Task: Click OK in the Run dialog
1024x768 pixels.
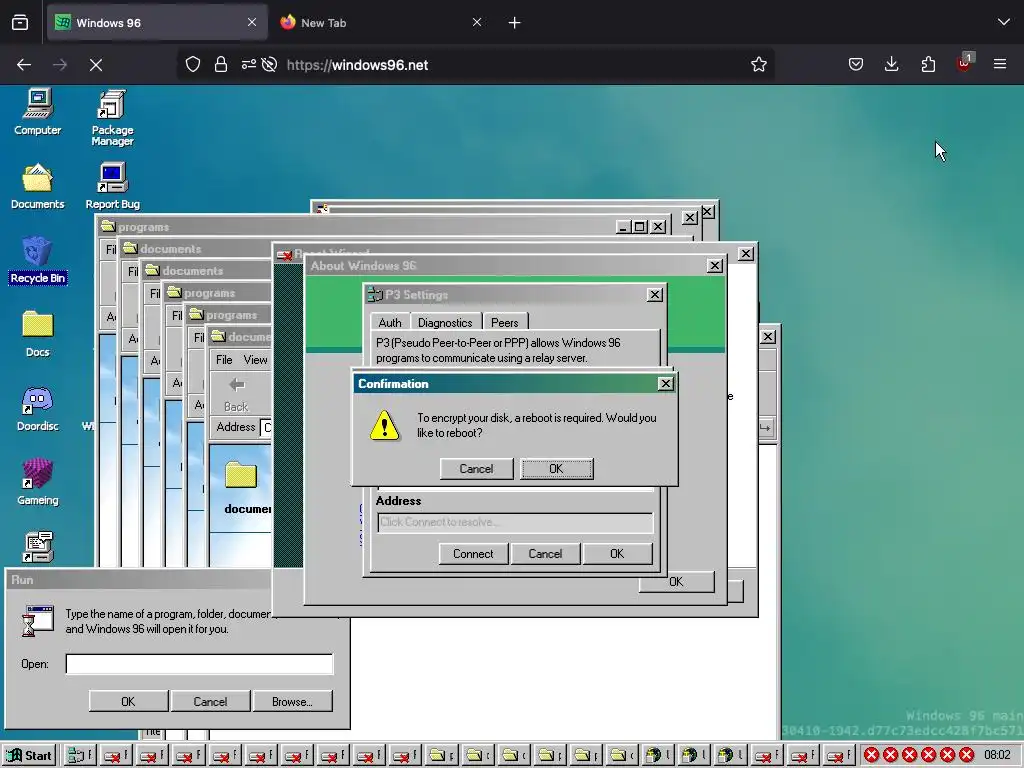Action: (x=128, y=701)
